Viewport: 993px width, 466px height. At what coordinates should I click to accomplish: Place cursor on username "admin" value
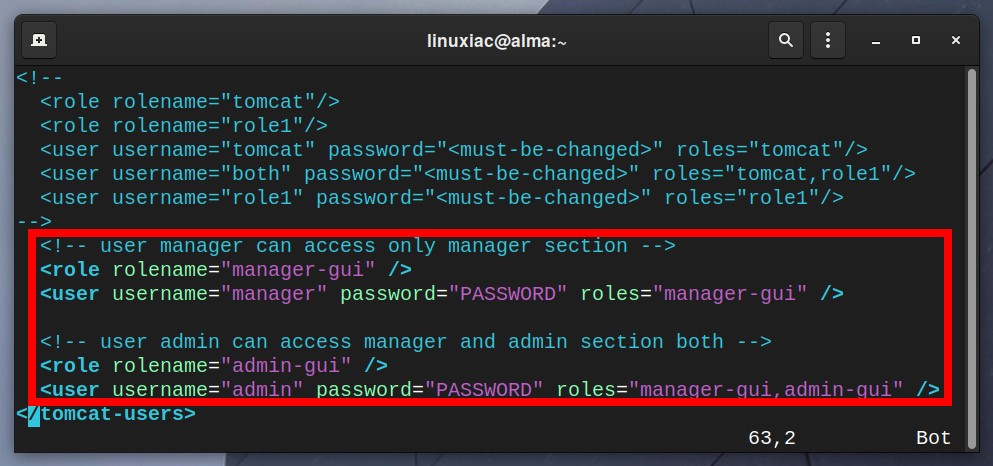coord(262,389)
